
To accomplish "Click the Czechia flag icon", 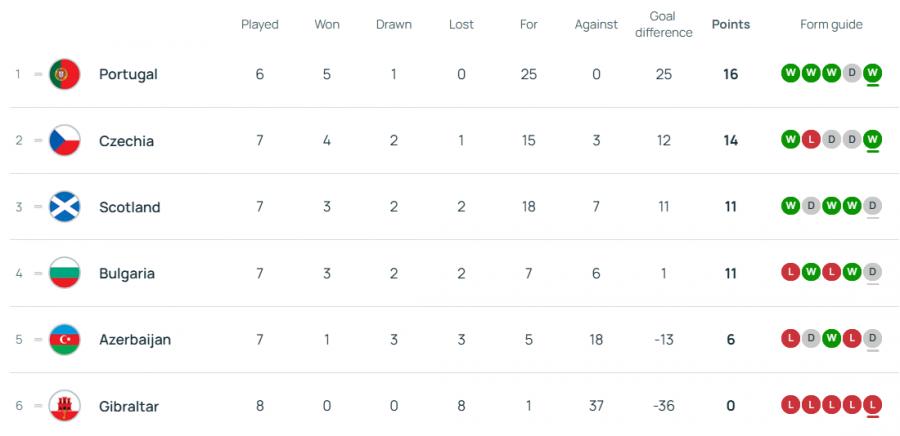I will tap(65, 141).
